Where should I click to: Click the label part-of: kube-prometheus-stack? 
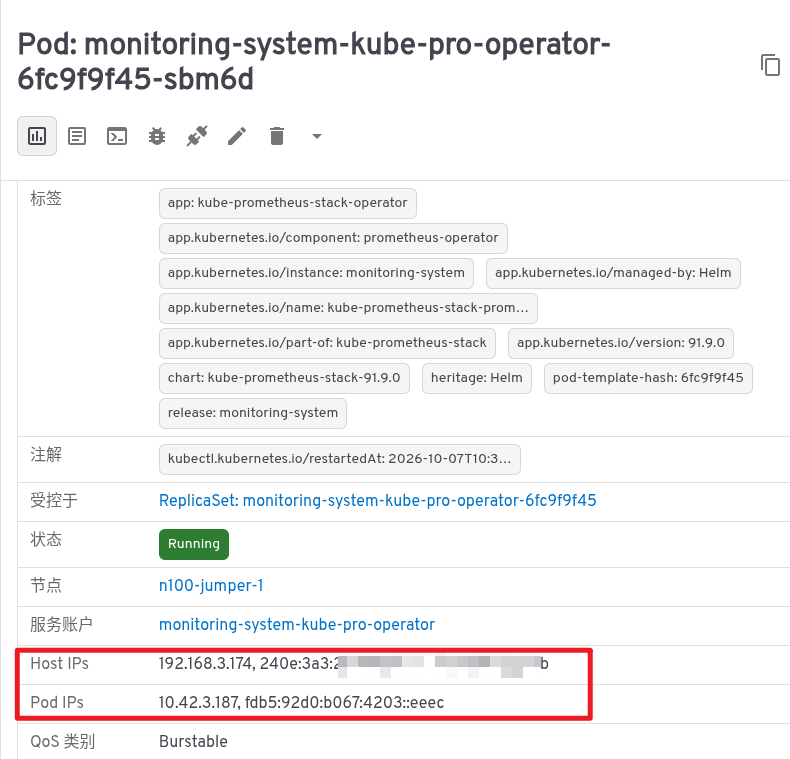[x=327, y=343]
